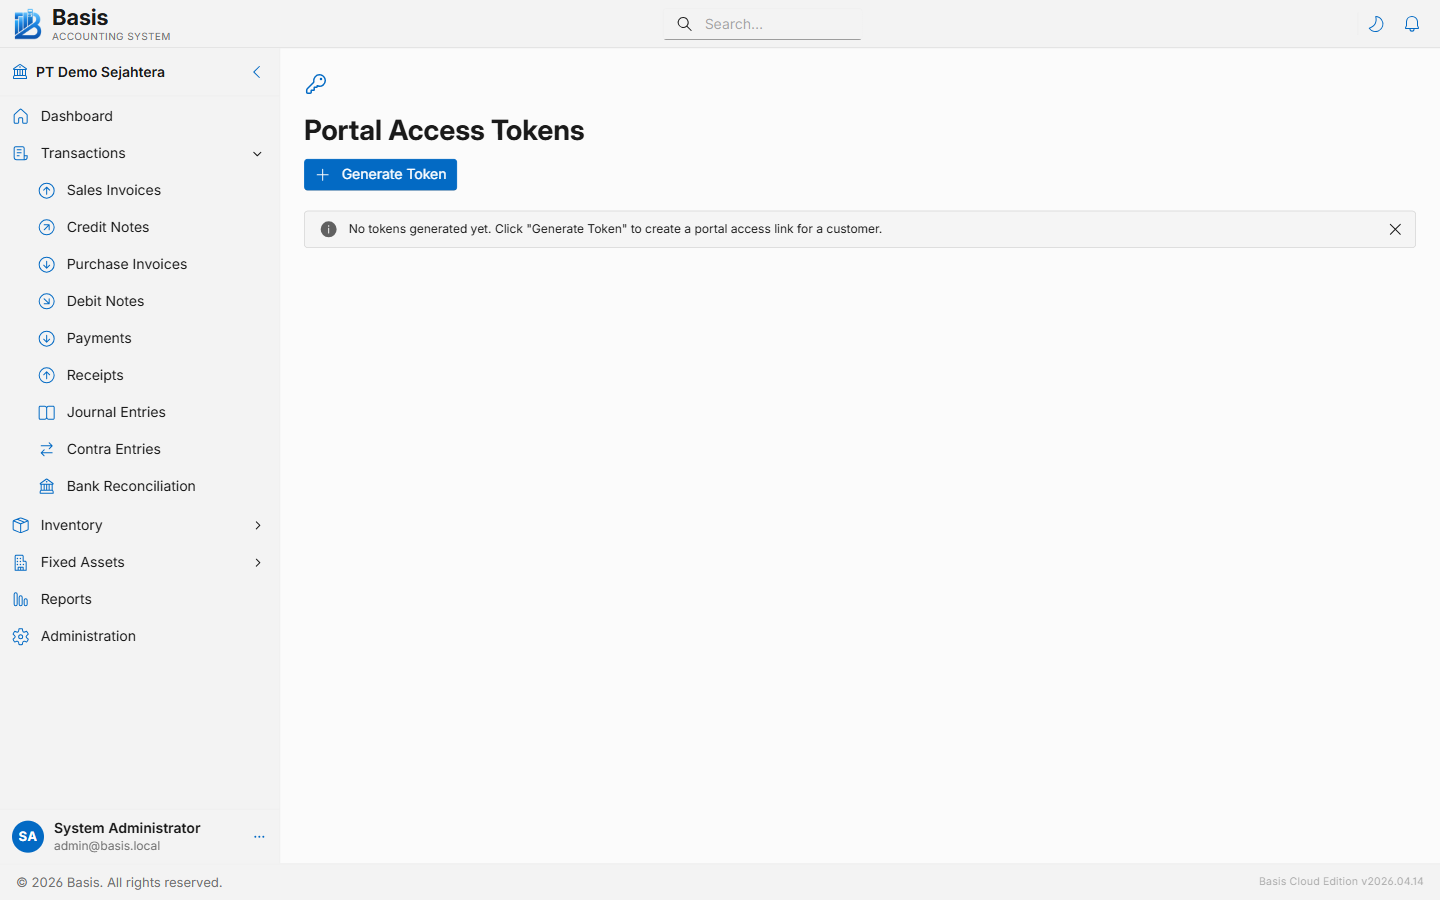Screen dimensions: 1440x900
Task: Click the key icon above Portal Access Tokens
Action: coord(315,84)
